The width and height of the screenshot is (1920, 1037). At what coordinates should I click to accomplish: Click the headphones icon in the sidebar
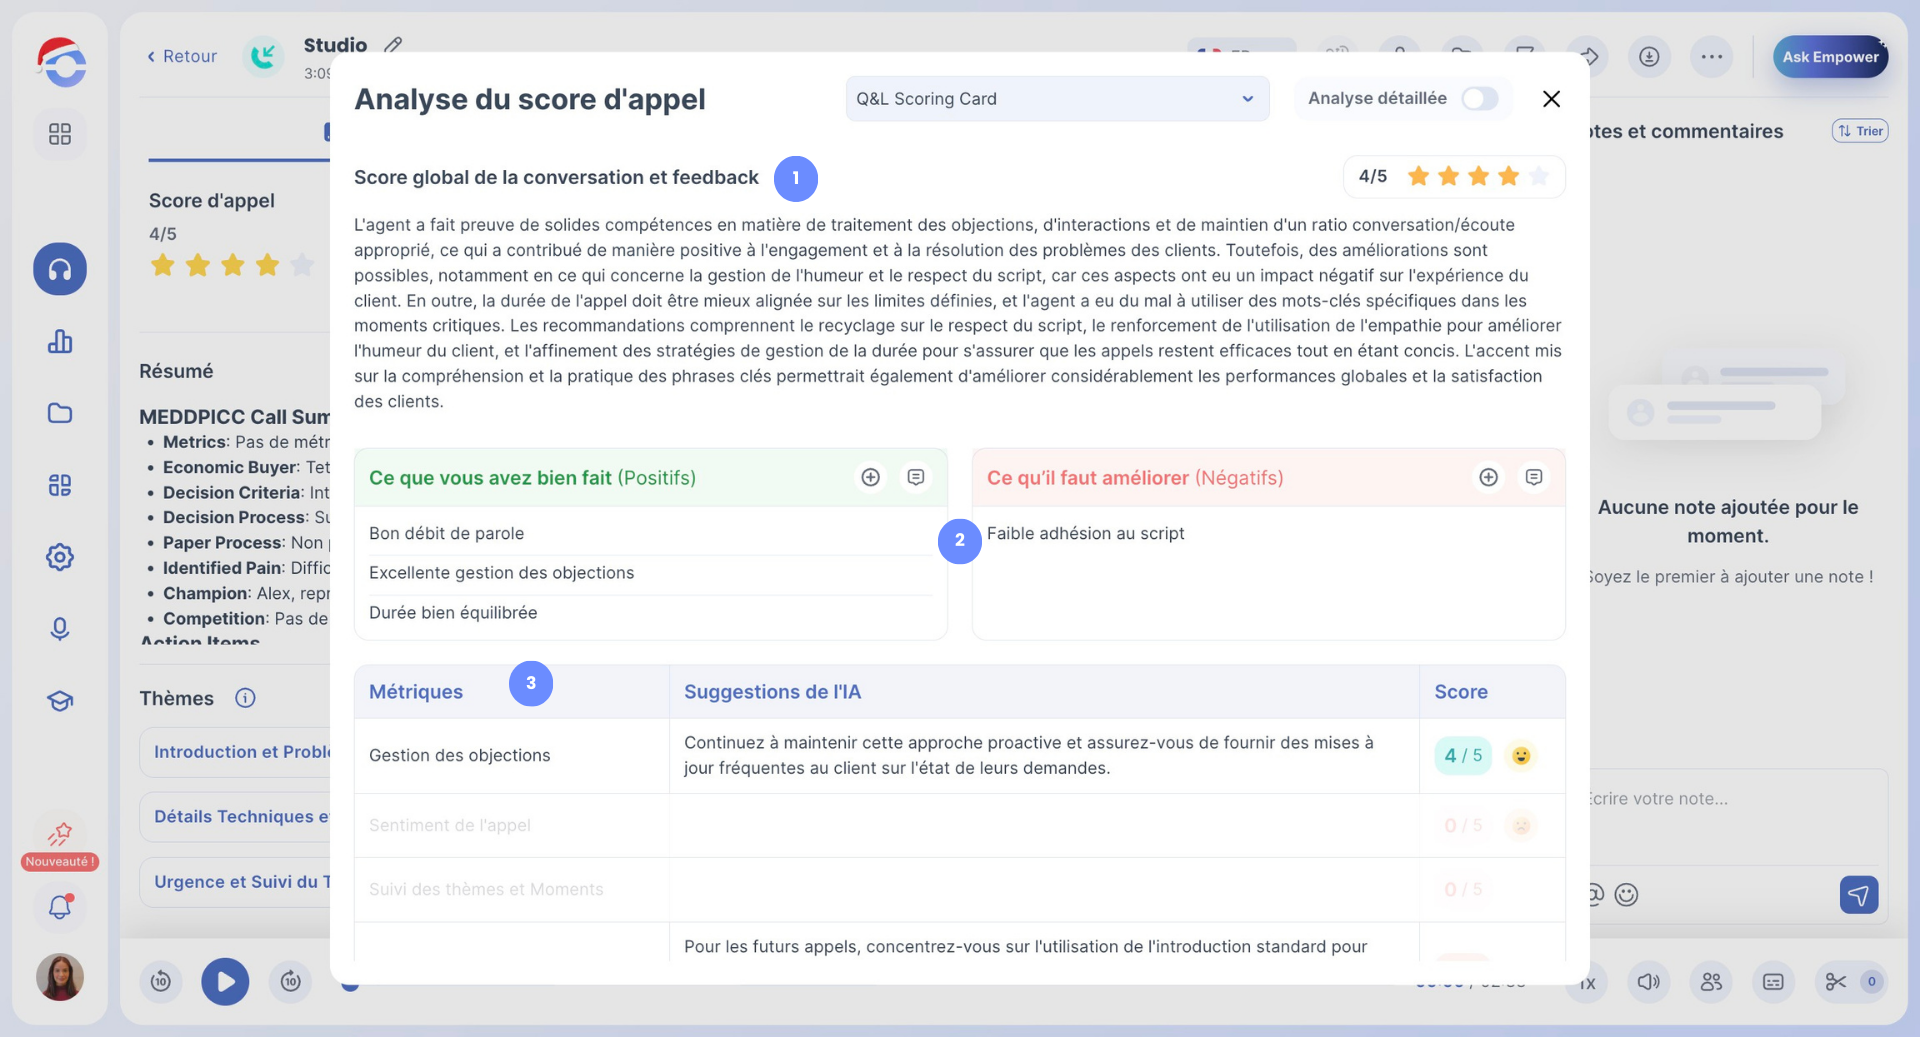coord(60,269)
